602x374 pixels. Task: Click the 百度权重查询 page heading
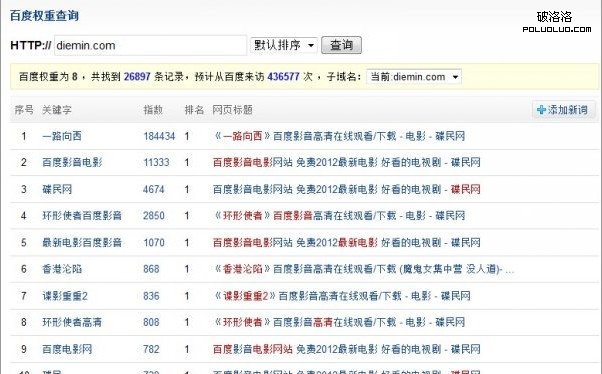click(x=44, y=16)
